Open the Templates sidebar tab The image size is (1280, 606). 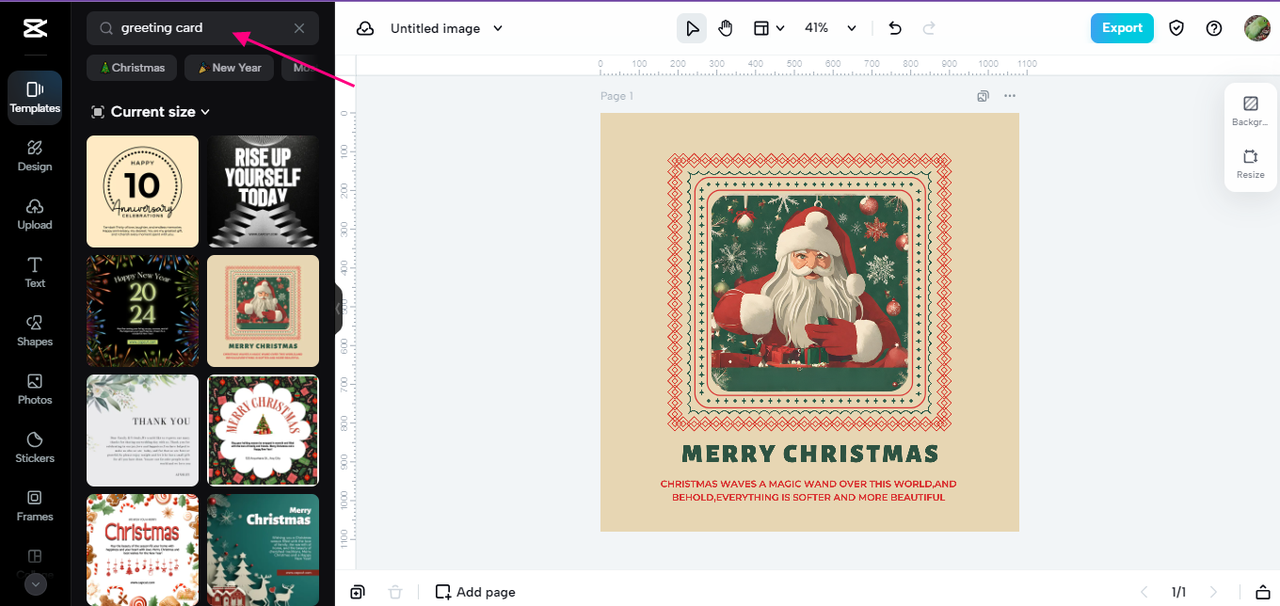pyautogui.click(x=35, y=98)
